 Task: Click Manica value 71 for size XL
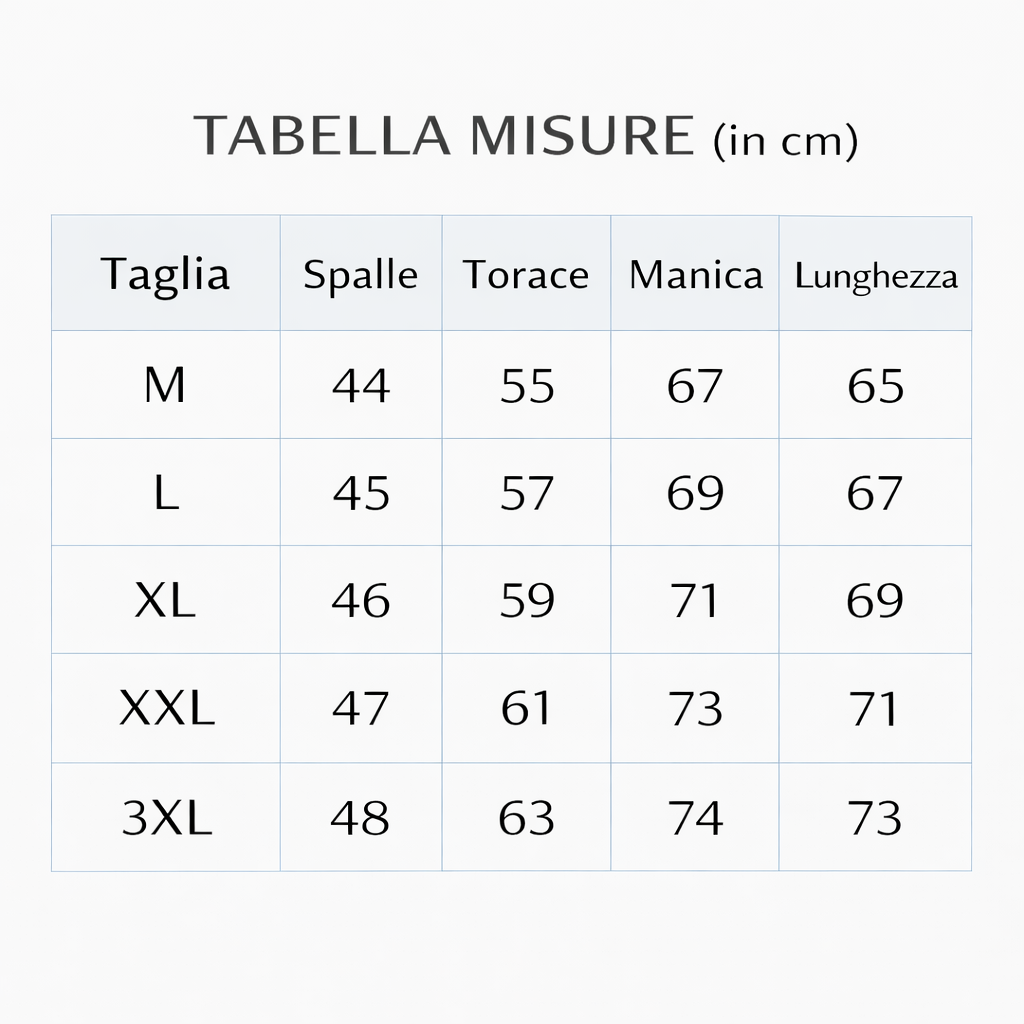[x=695, y=601]
